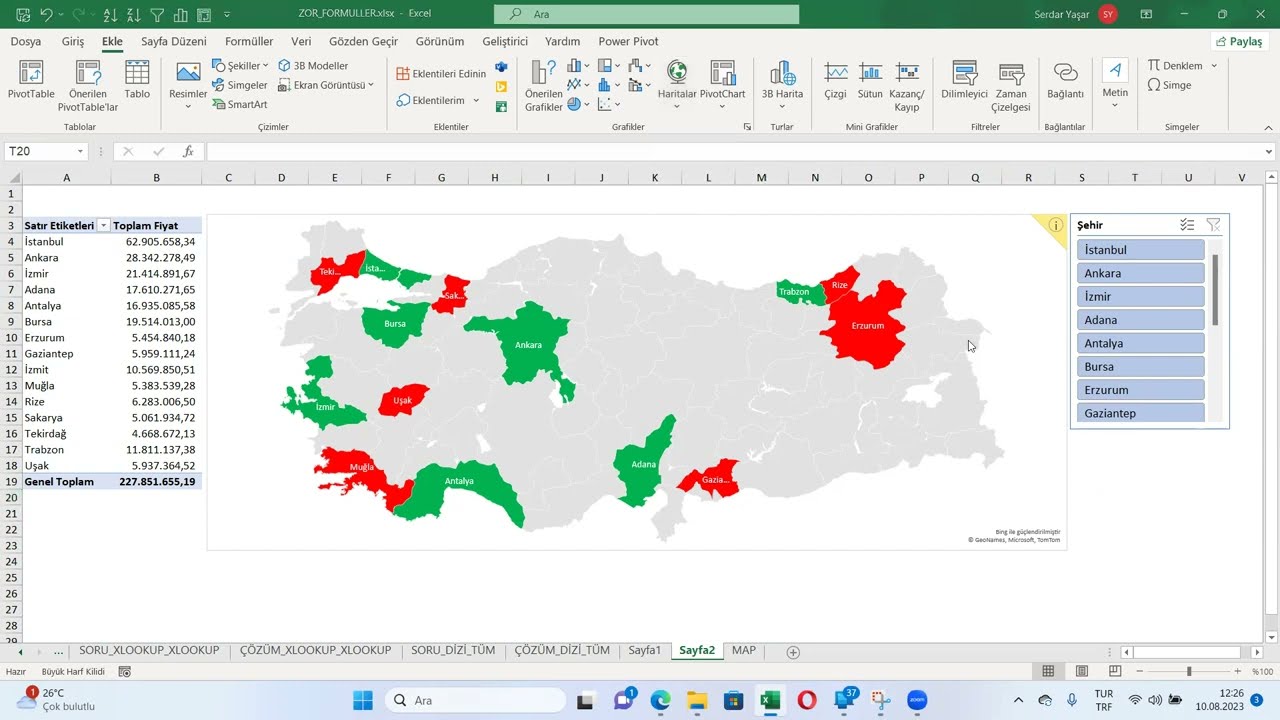This screenshot has height=720, width=1280.
Task: Open Eklentilerim dropdown
Action: tap(438, 100)
